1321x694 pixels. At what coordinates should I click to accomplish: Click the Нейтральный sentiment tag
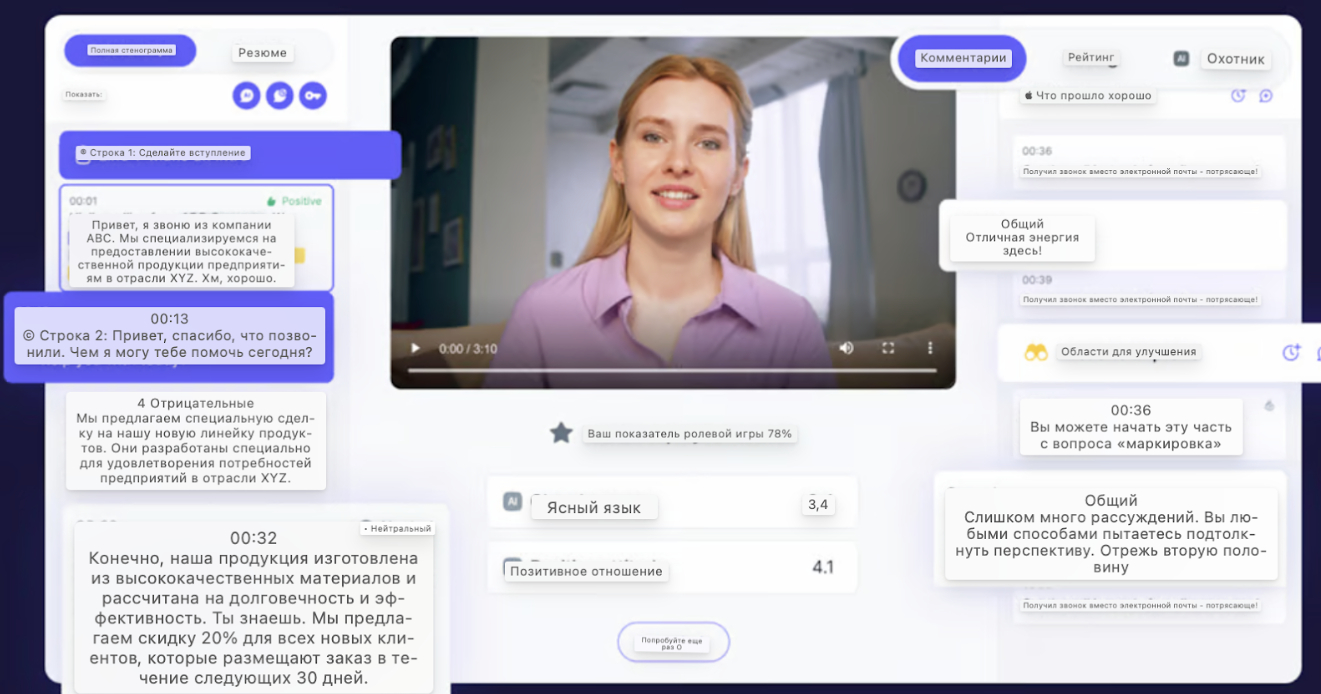(397, 528)
